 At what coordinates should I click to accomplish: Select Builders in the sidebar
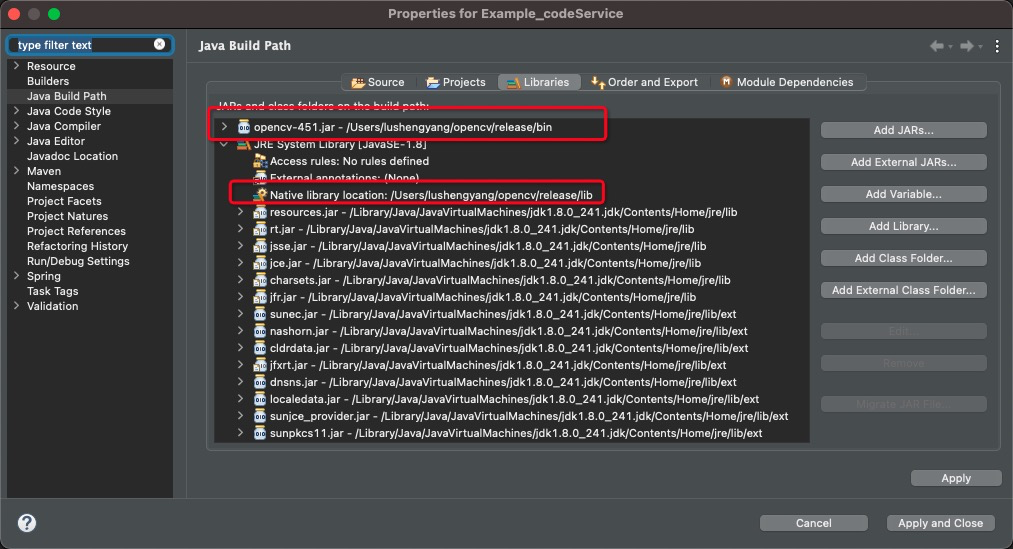click(48, 81)
